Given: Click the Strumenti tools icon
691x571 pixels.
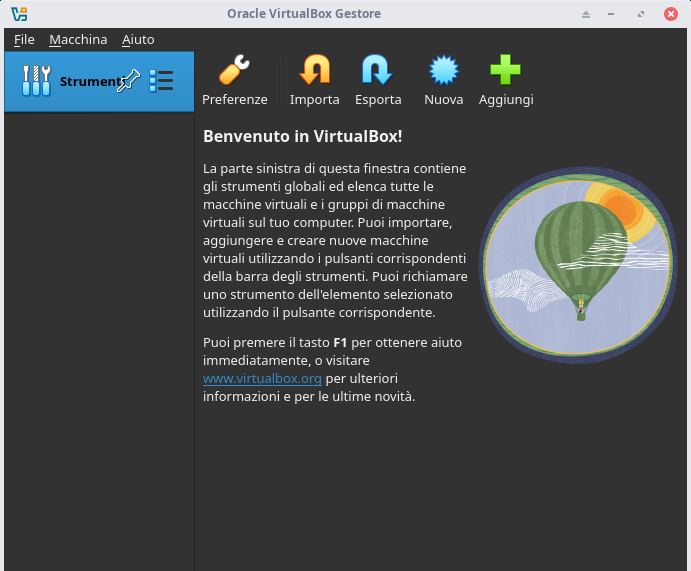Looking at the screenshot, I should (35, 81).
